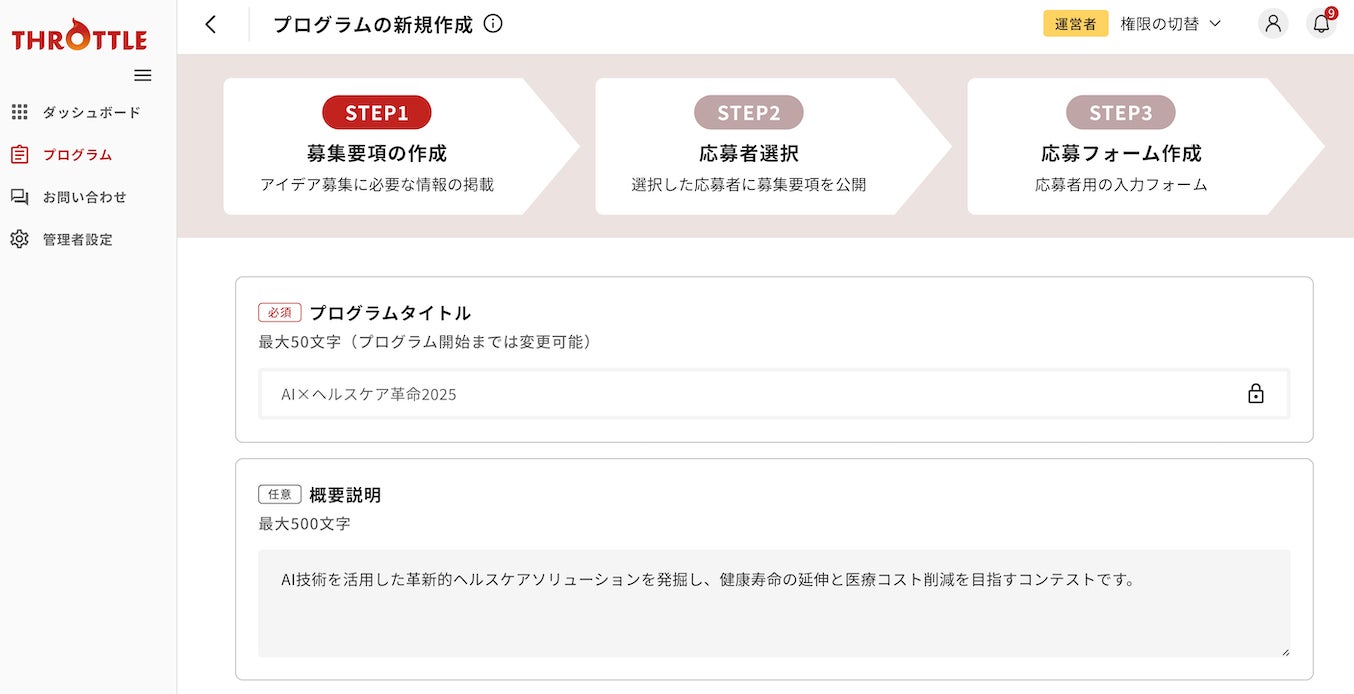This screenshot has width=1354, height=694.
Task: Toggle the hamburger sidebar menu
Action: [143, 75]
